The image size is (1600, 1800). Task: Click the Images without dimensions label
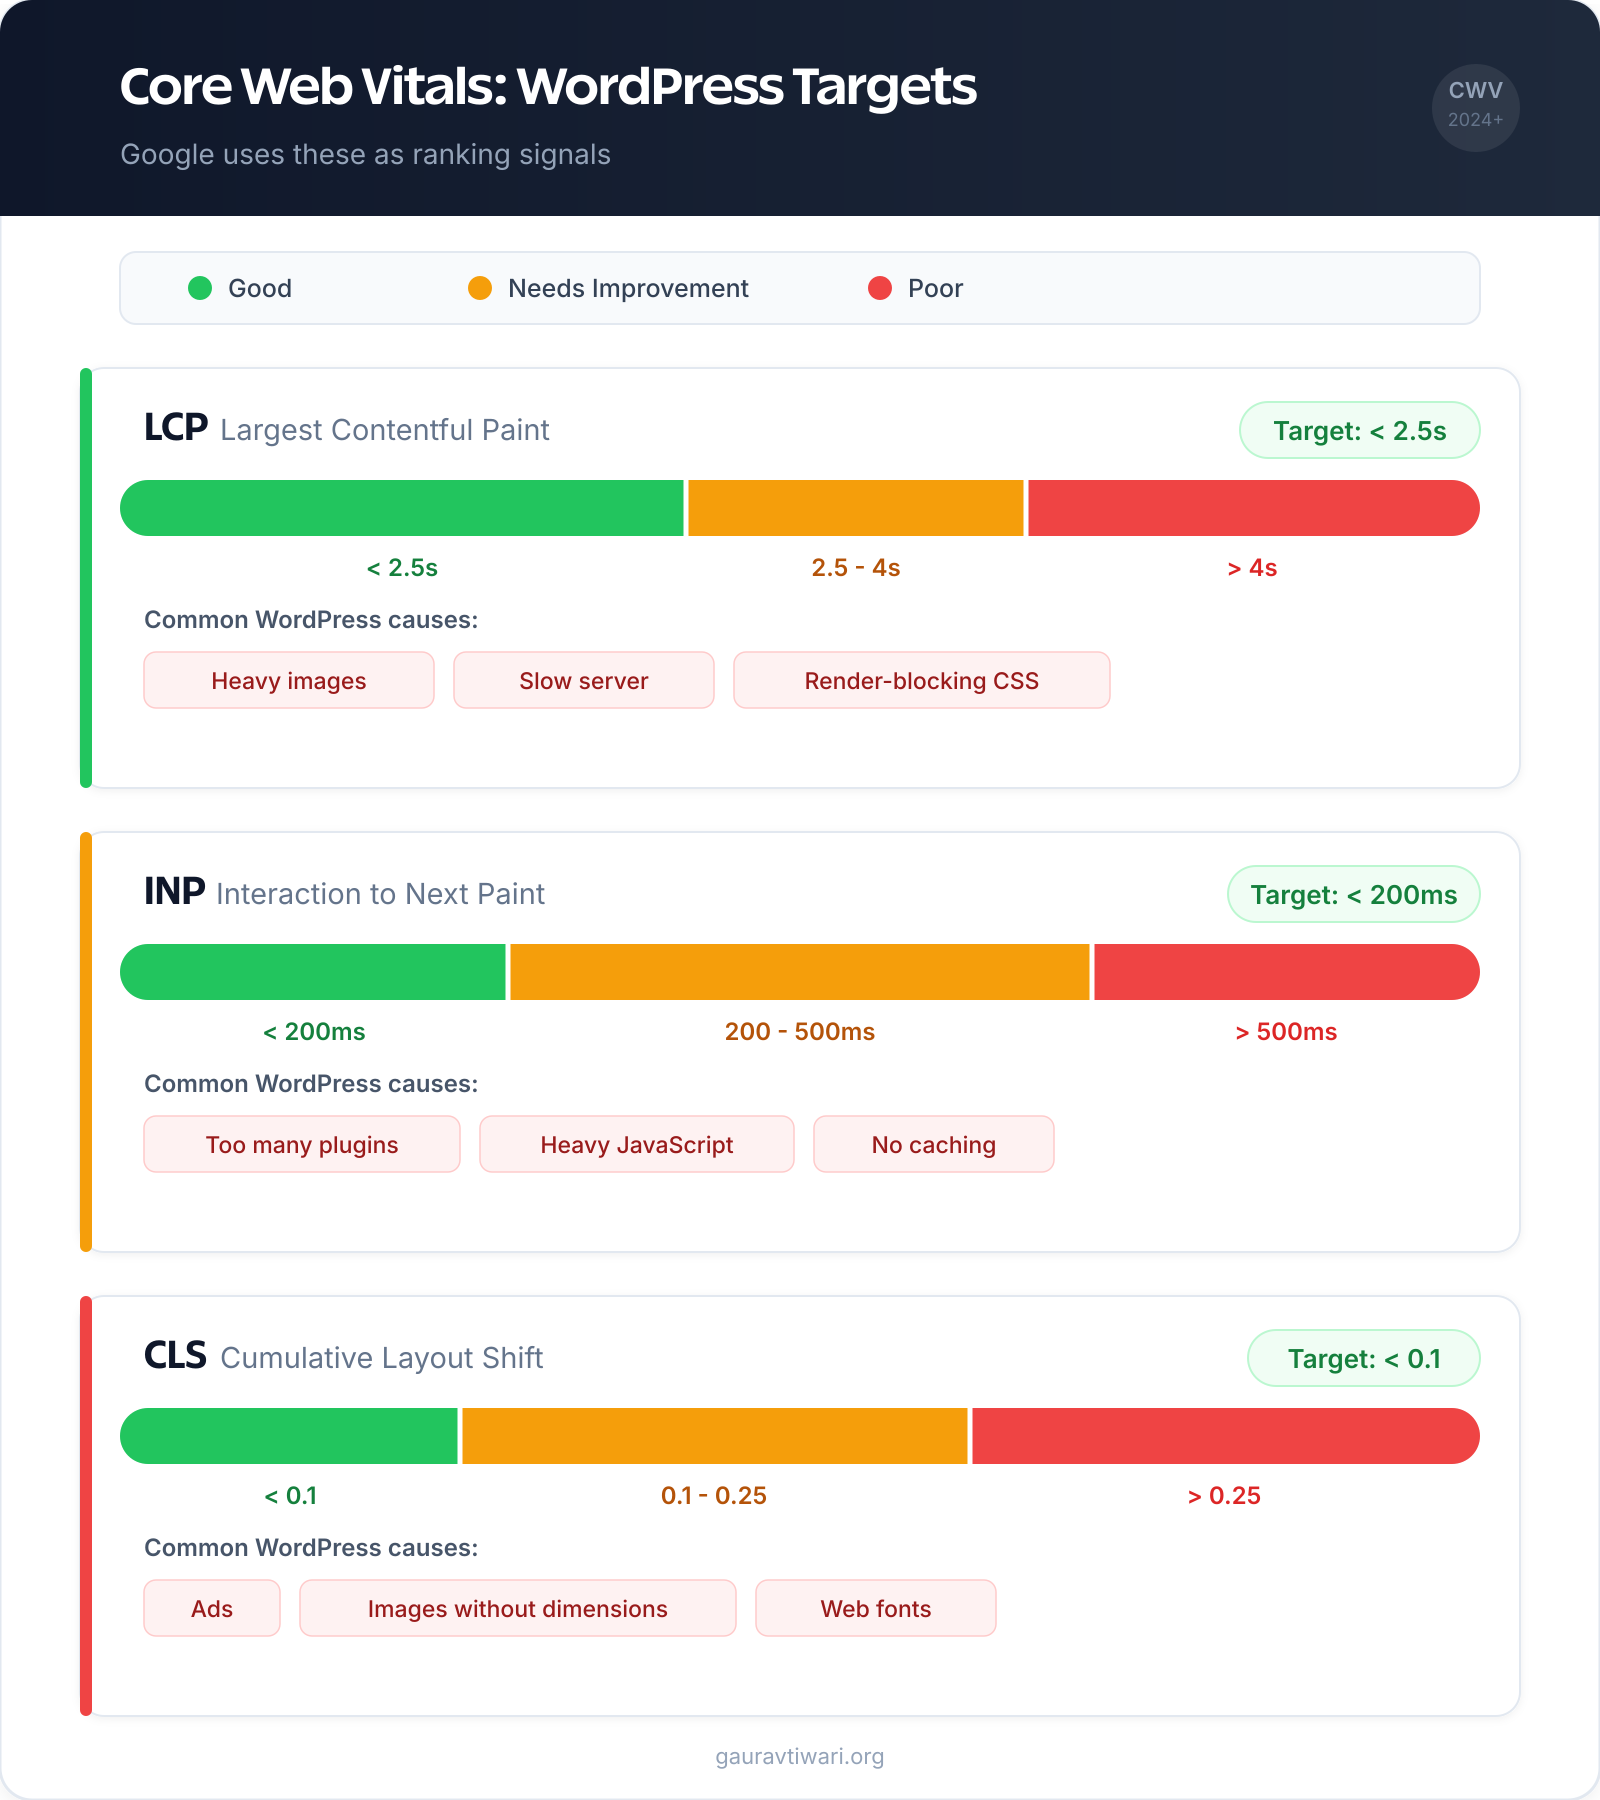[517, 1608]
